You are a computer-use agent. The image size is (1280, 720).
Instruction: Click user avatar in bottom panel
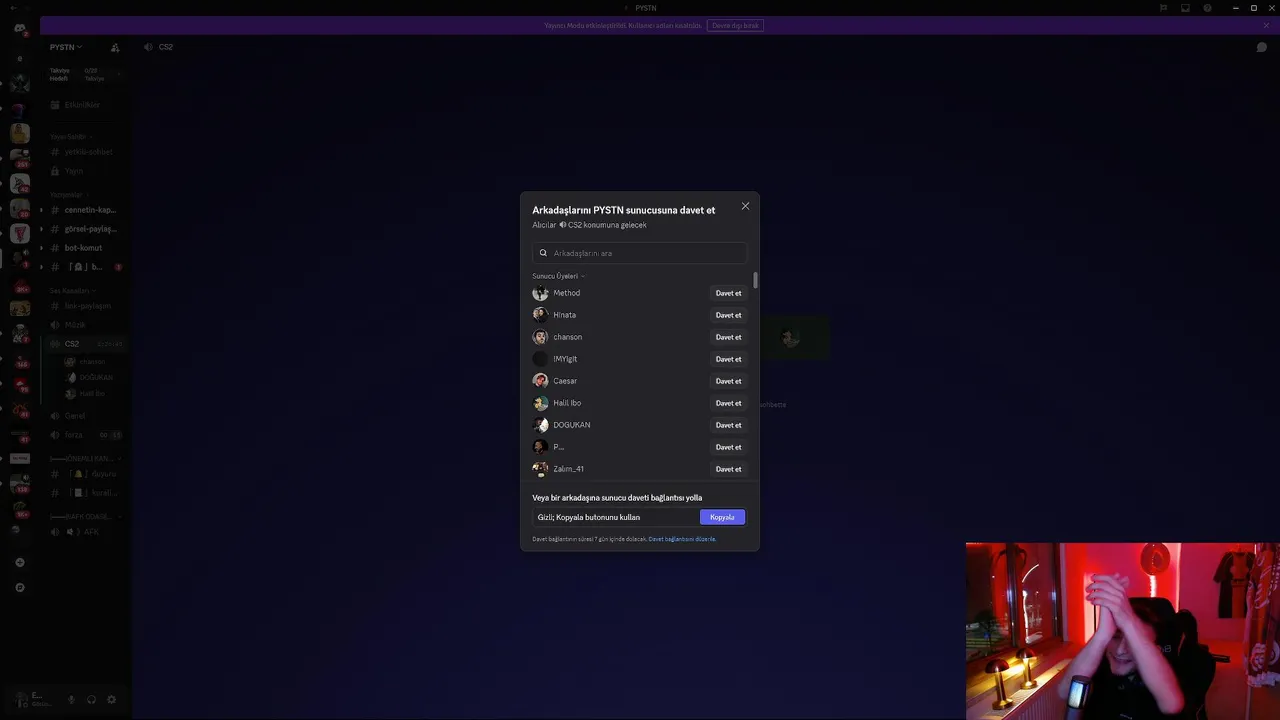[x=22, y=699]
